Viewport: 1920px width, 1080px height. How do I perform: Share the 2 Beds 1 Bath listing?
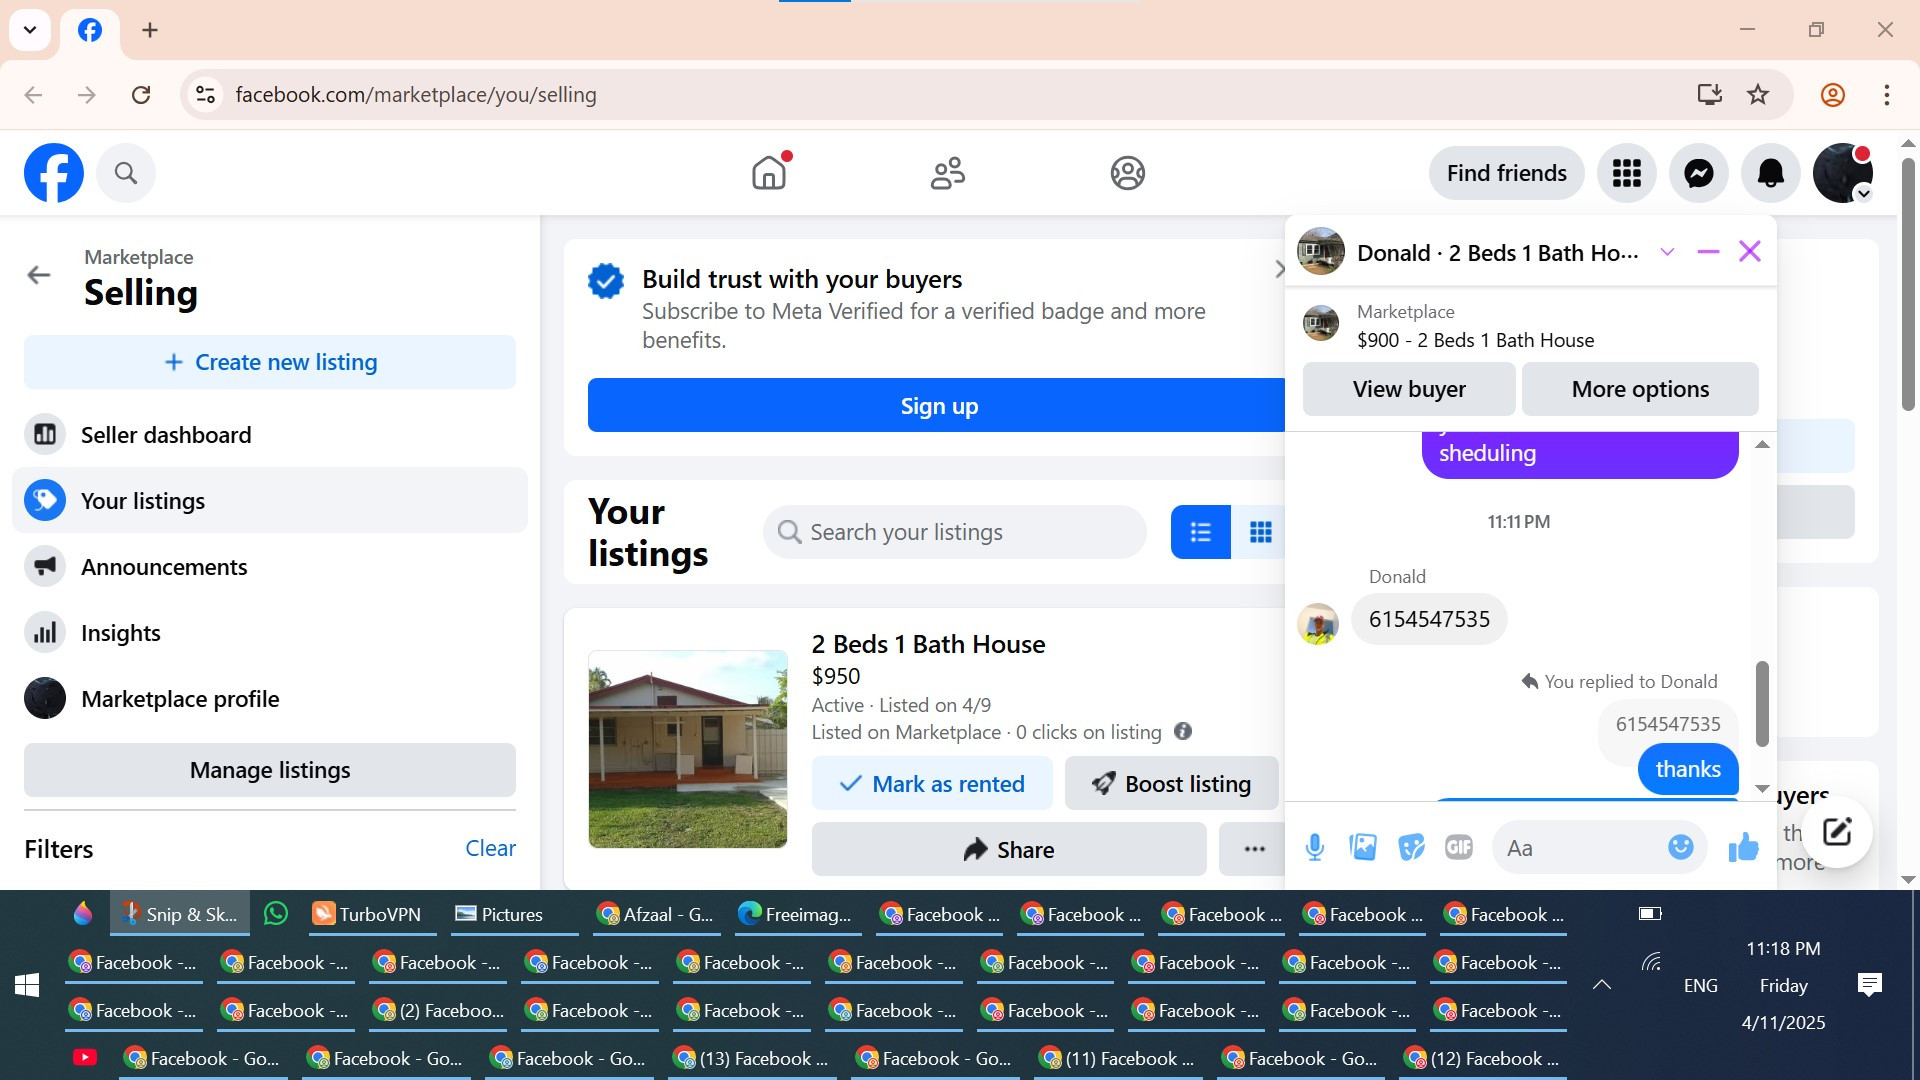1009,849
